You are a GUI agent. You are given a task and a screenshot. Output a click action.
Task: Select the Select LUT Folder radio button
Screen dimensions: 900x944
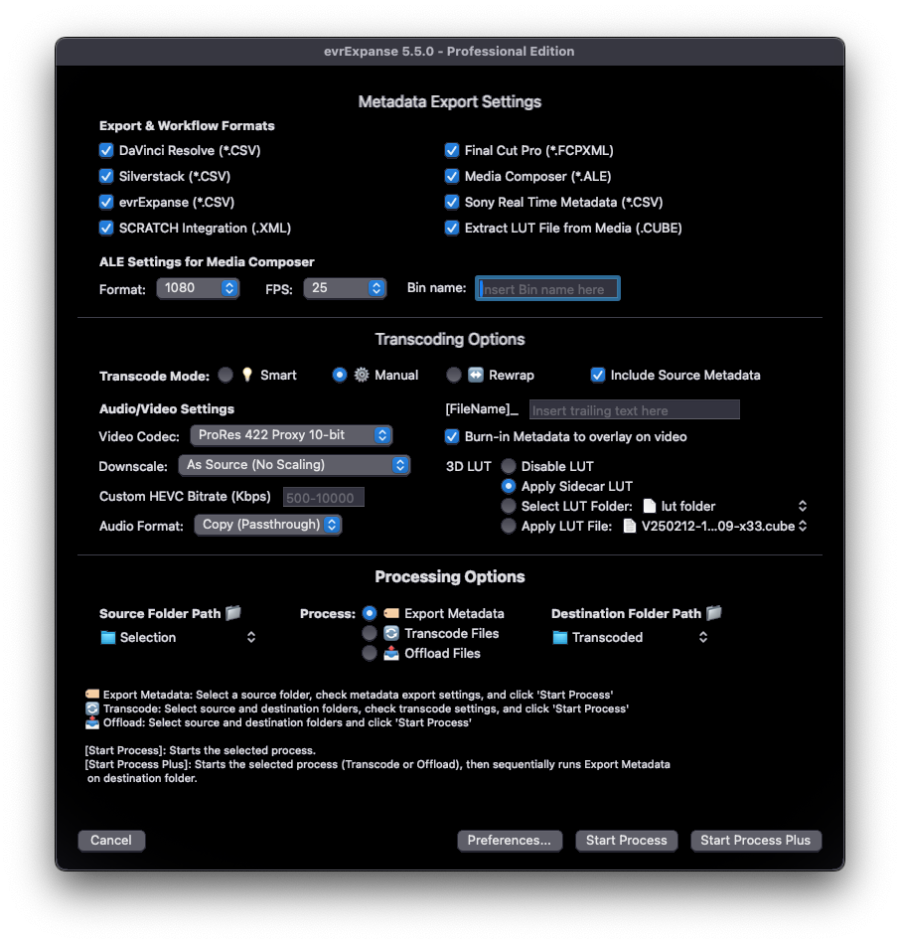[509, 506]
